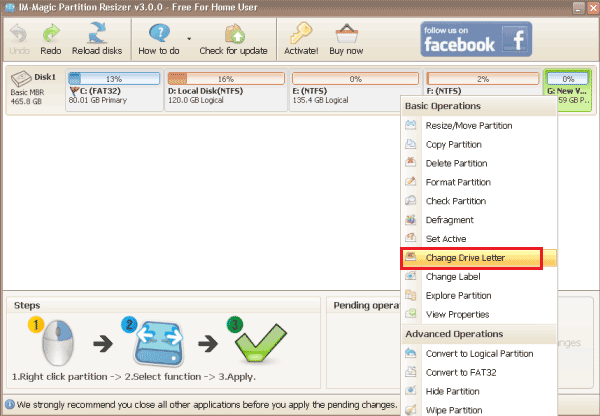The height and width of the screenshot is (416, 600).
Task: Click the blue disk resize illustration in Steps
Action: pyautogui.click(x=159, y=344)
